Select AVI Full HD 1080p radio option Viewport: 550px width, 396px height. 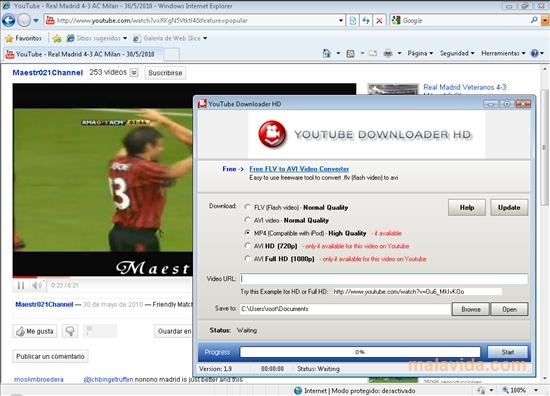248,259
